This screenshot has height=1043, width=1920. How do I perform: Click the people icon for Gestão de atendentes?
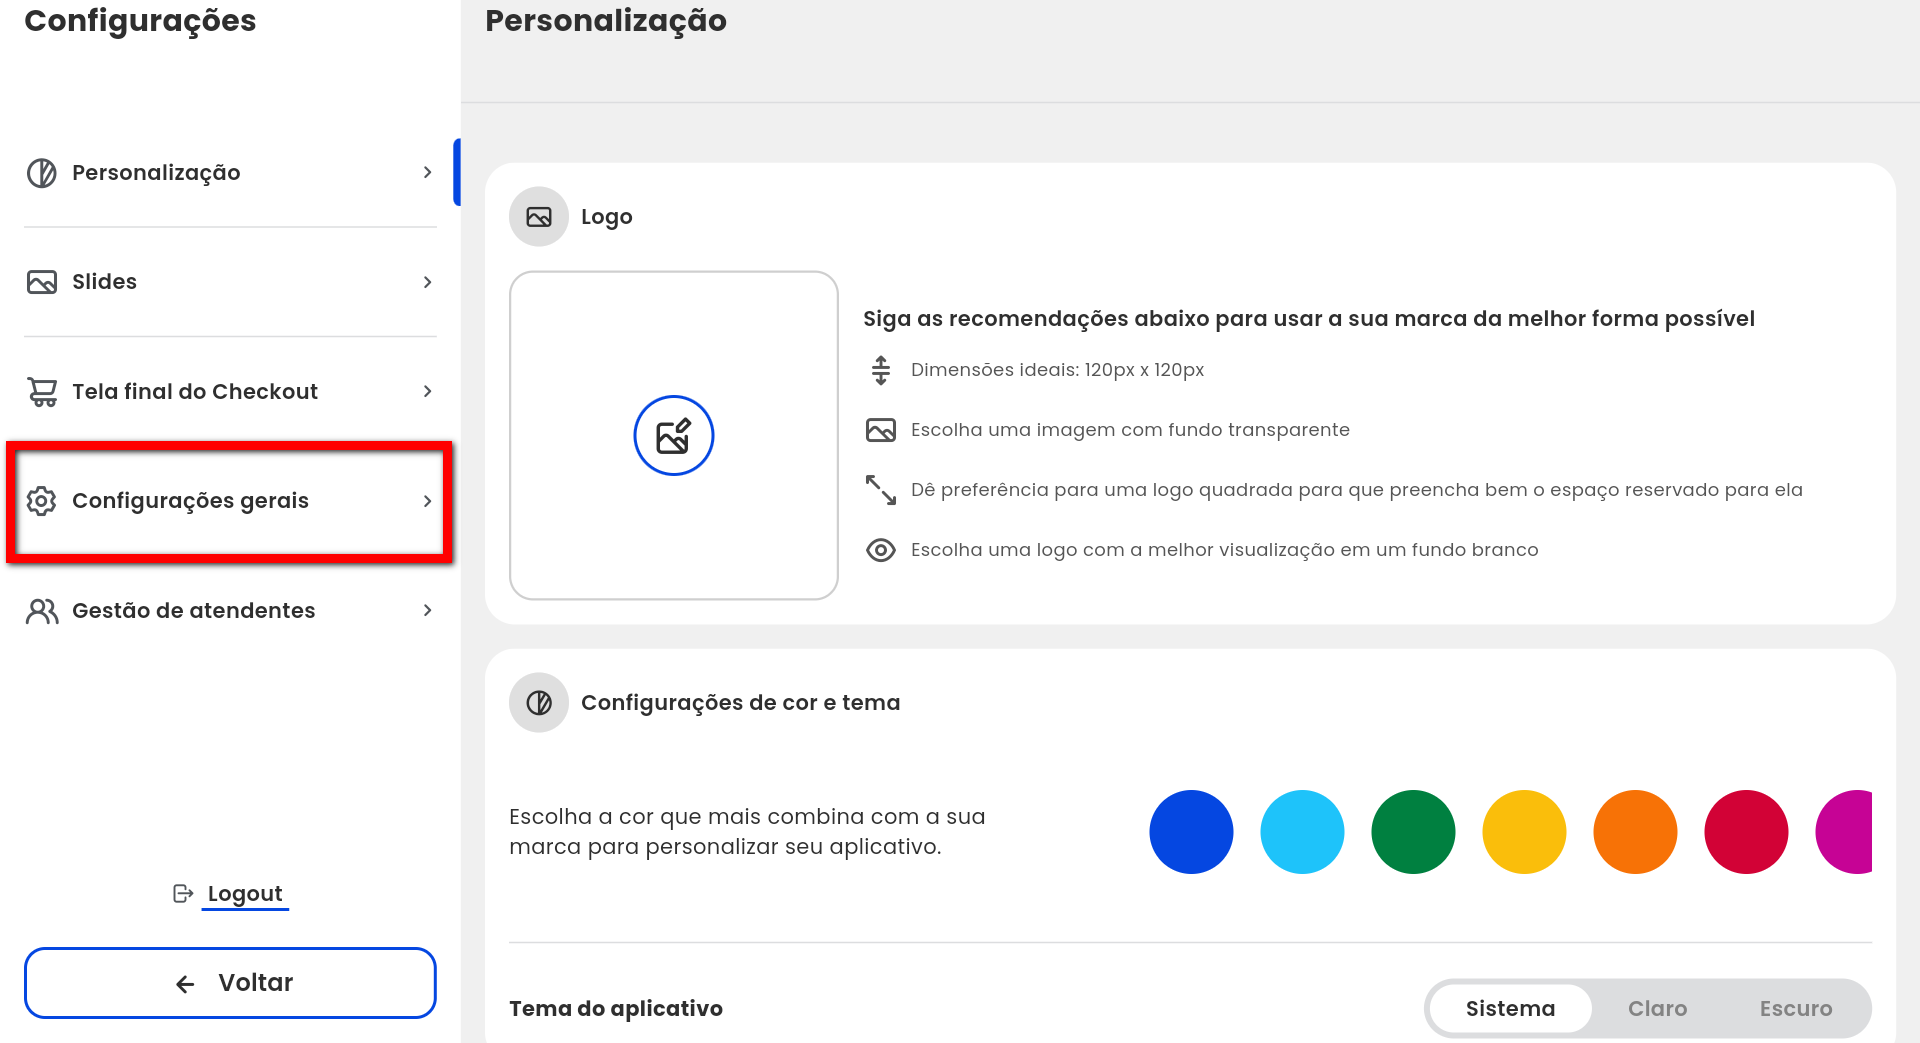point(41,611)
